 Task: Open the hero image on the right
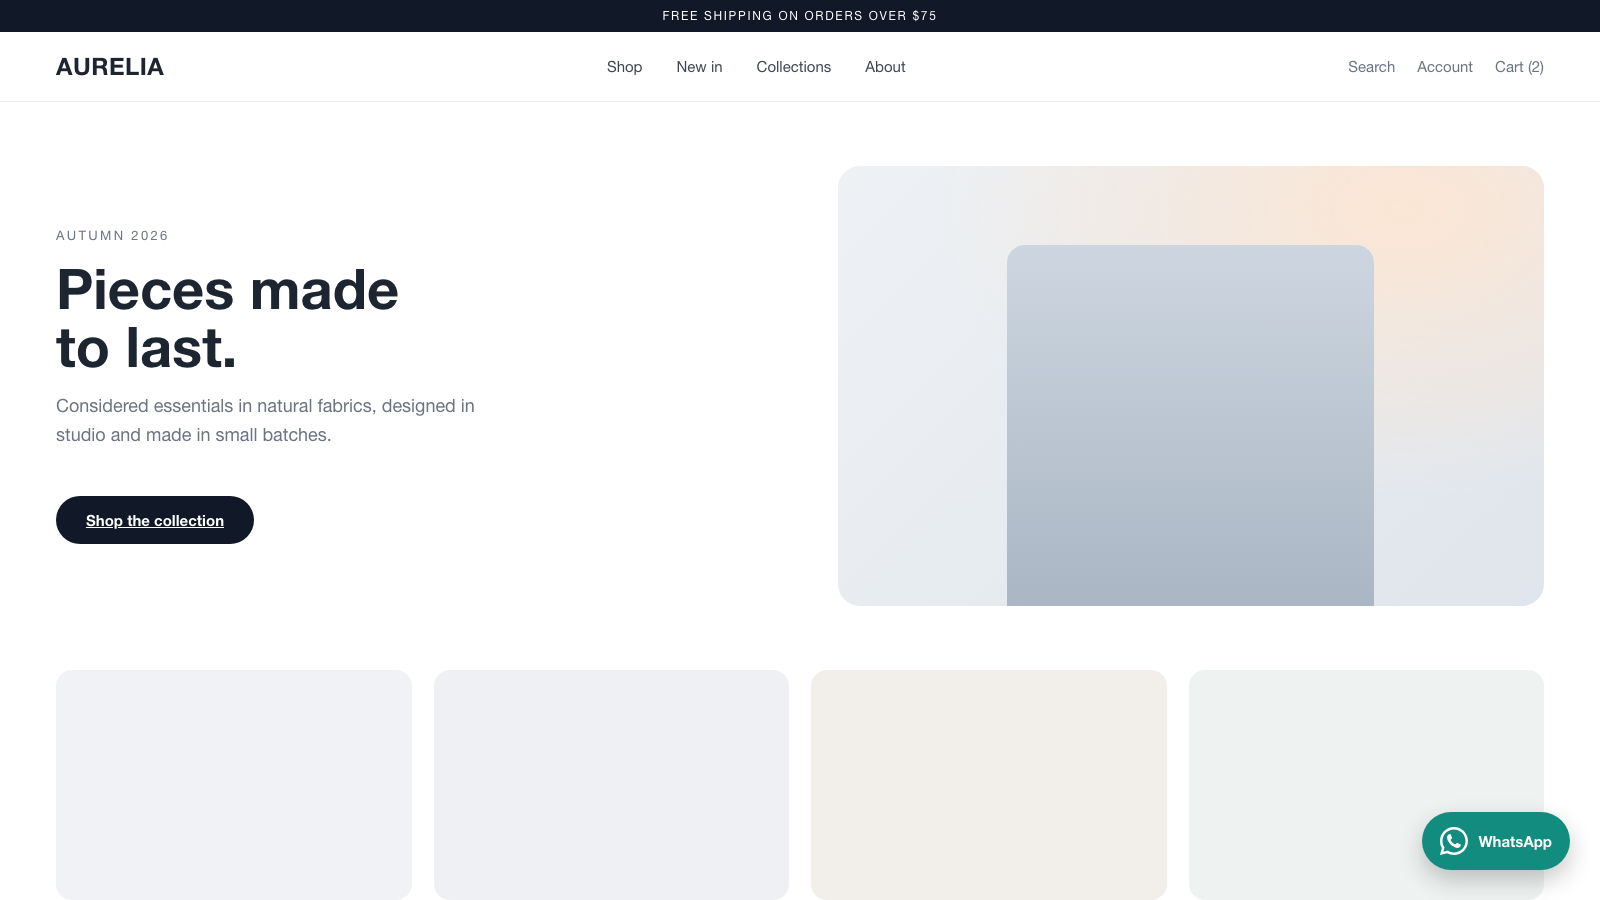(x=1191, y=386)
